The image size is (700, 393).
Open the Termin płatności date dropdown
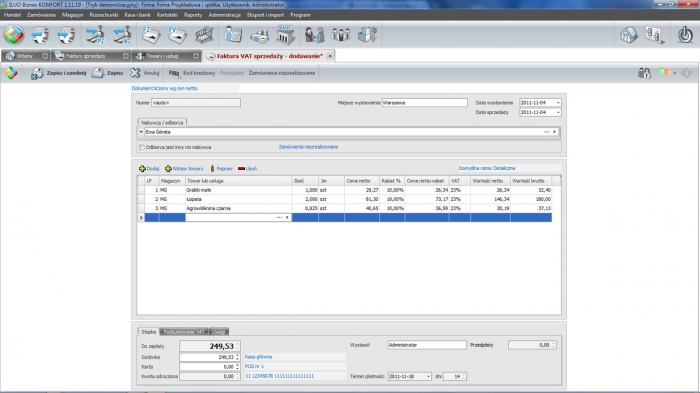[x=428, y=376]
